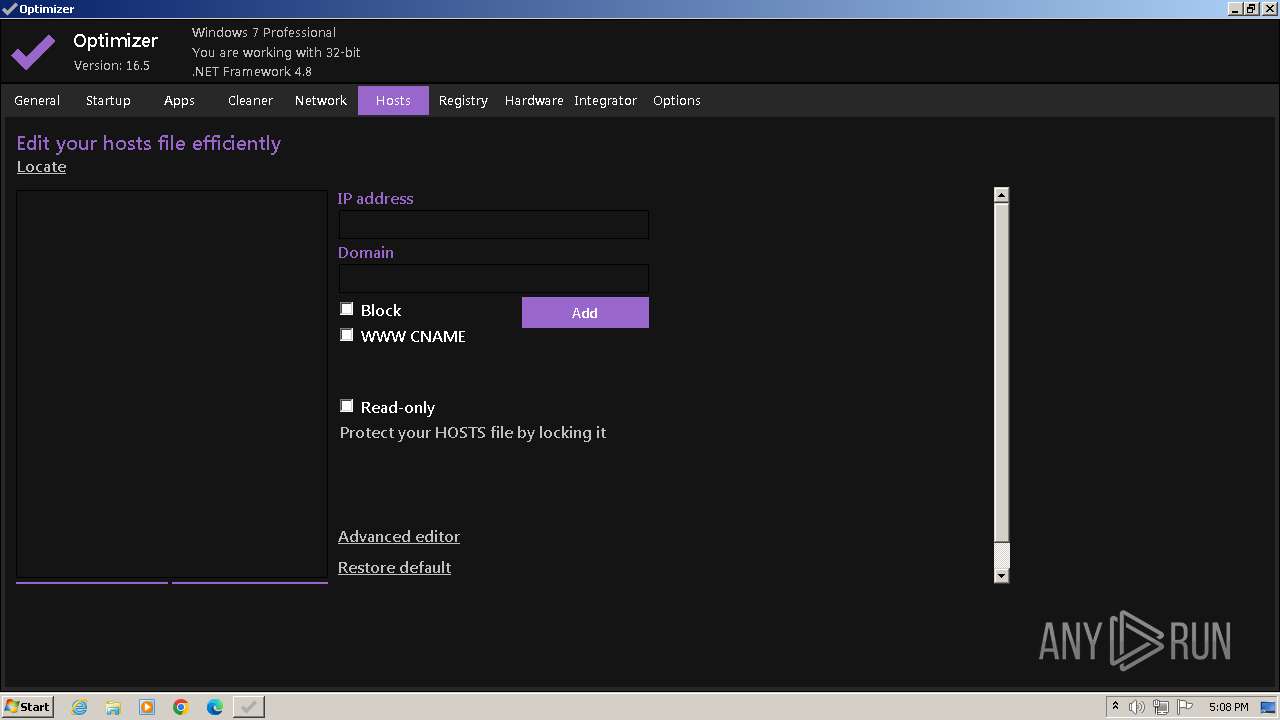Click the Add button
1280x720 pixels.
click(585, 313)
